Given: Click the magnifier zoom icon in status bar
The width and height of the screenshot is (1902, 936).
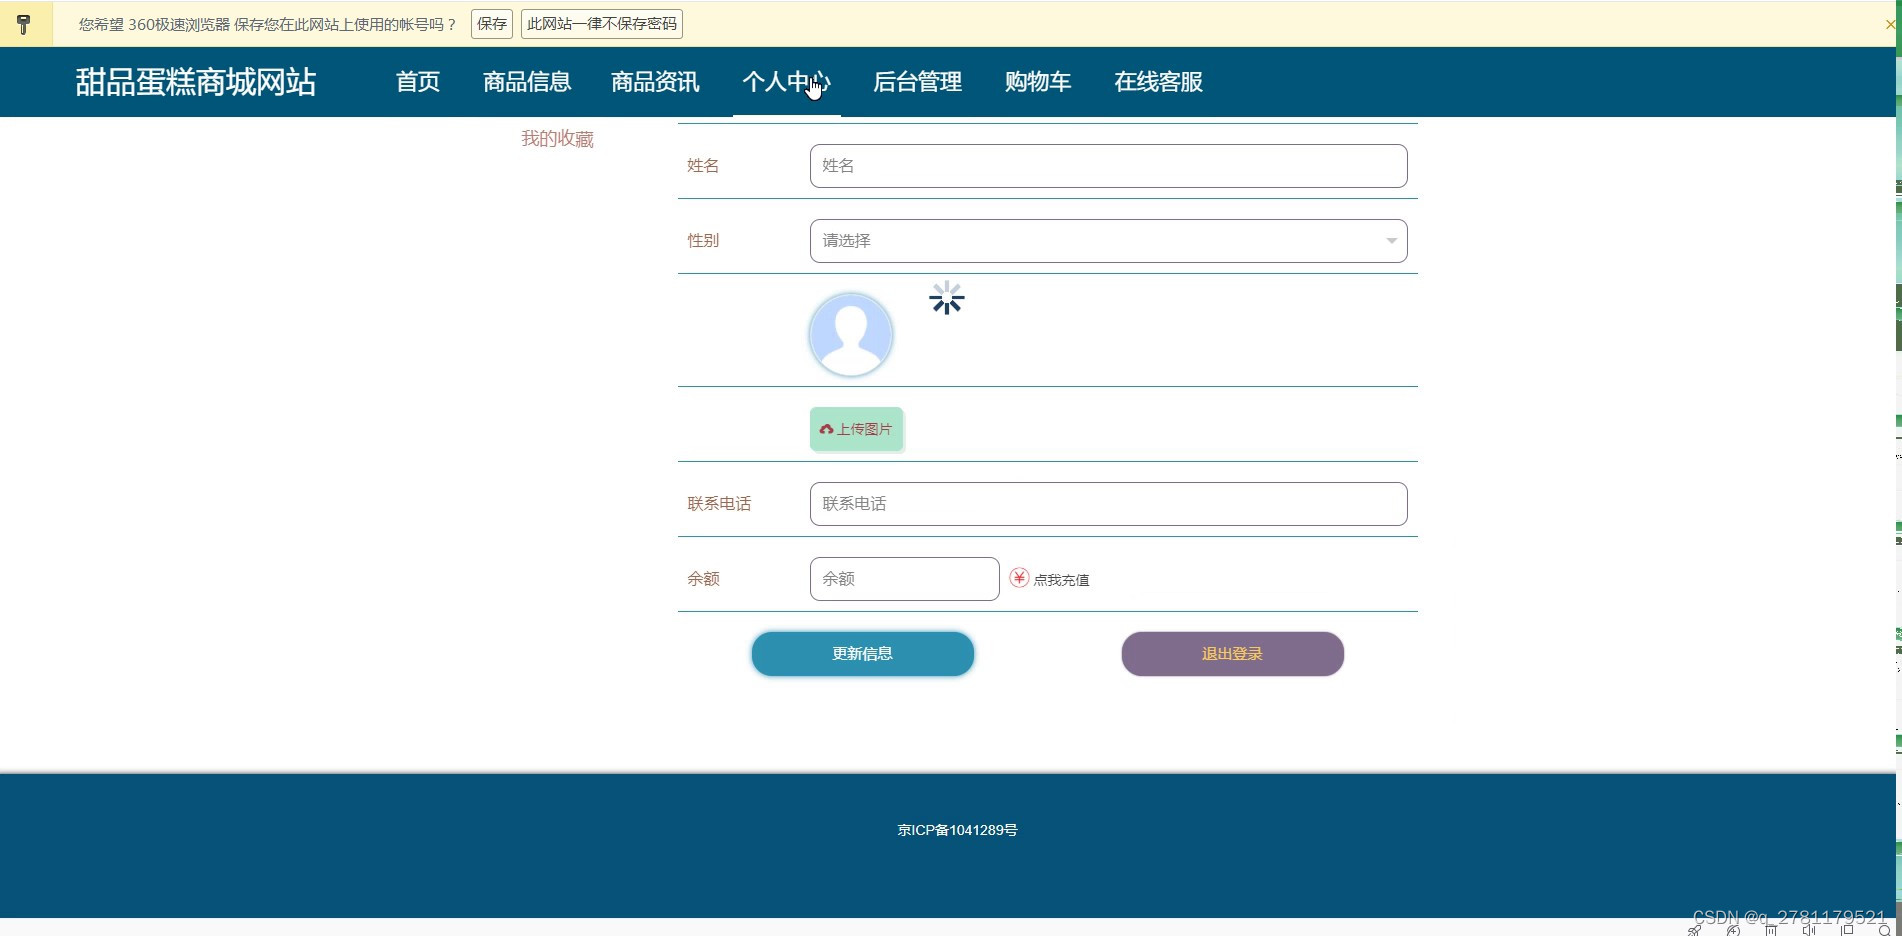Looking at the screenshot, I should 1885,931.
